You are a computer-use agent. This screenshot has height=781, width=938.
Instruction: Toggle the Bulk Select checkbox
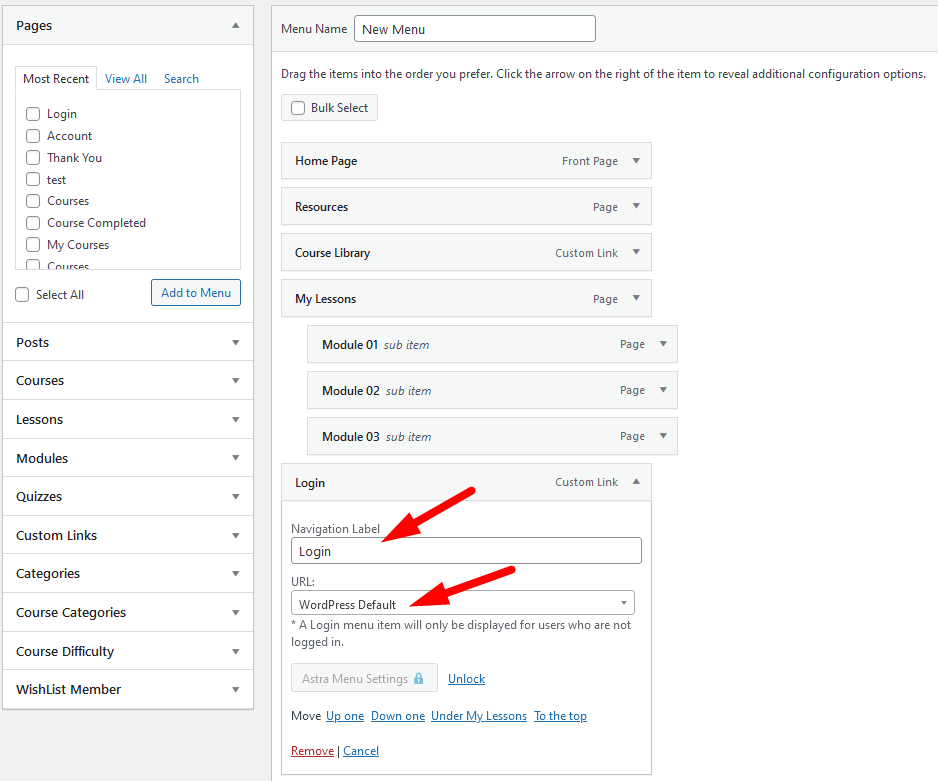[x=297, y=107]
